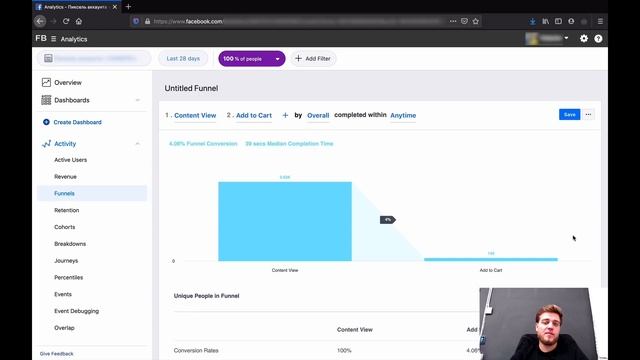Toggle Firefox sidebar icon
The width and height of the screenshot is (640, 360).
pyautogui.click(x=558, y=21)
